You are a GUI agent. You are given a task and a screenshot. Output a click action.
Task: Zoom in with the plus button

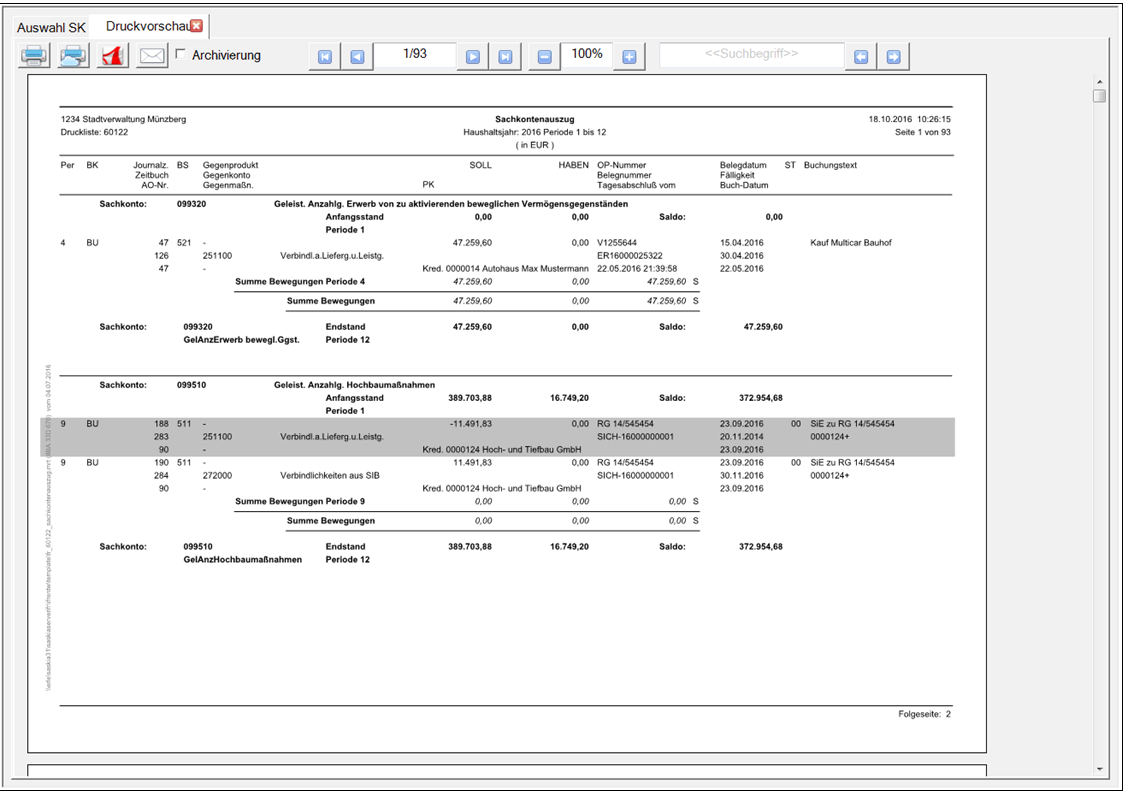tap(628, 57)
